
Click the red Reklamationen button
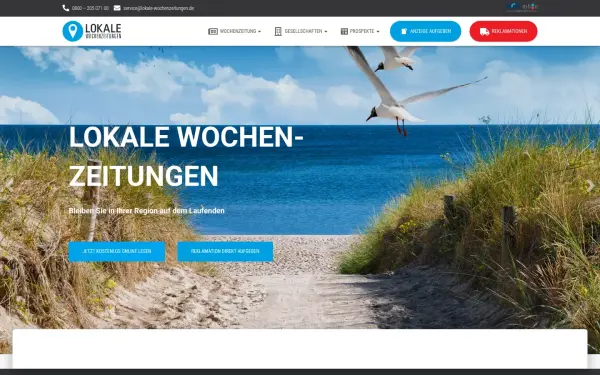coord(504,31)
